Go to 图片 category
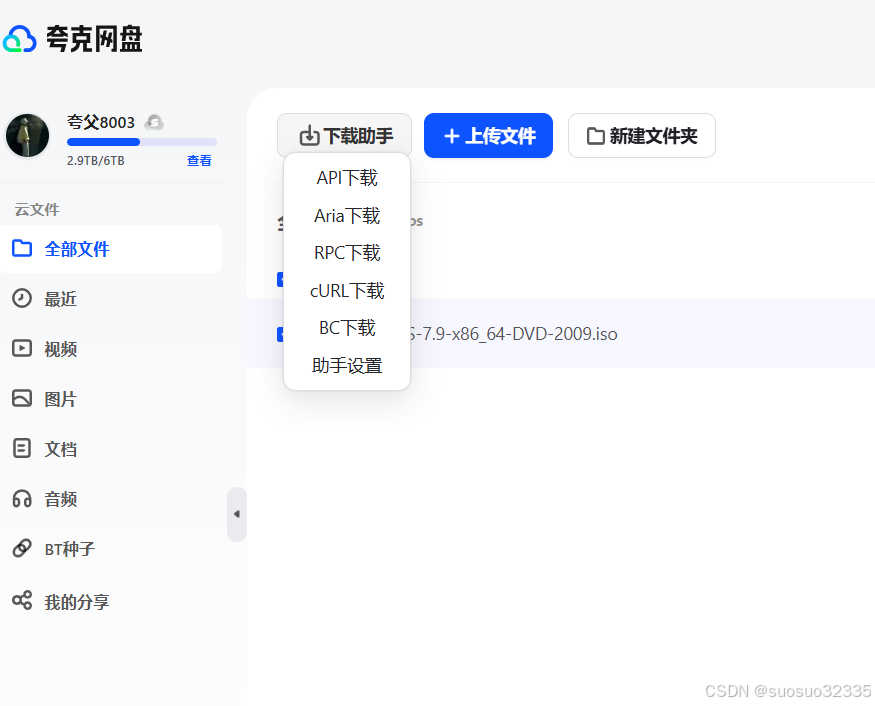The height and width of the screenshot is (706, 875). click(61, 400)
